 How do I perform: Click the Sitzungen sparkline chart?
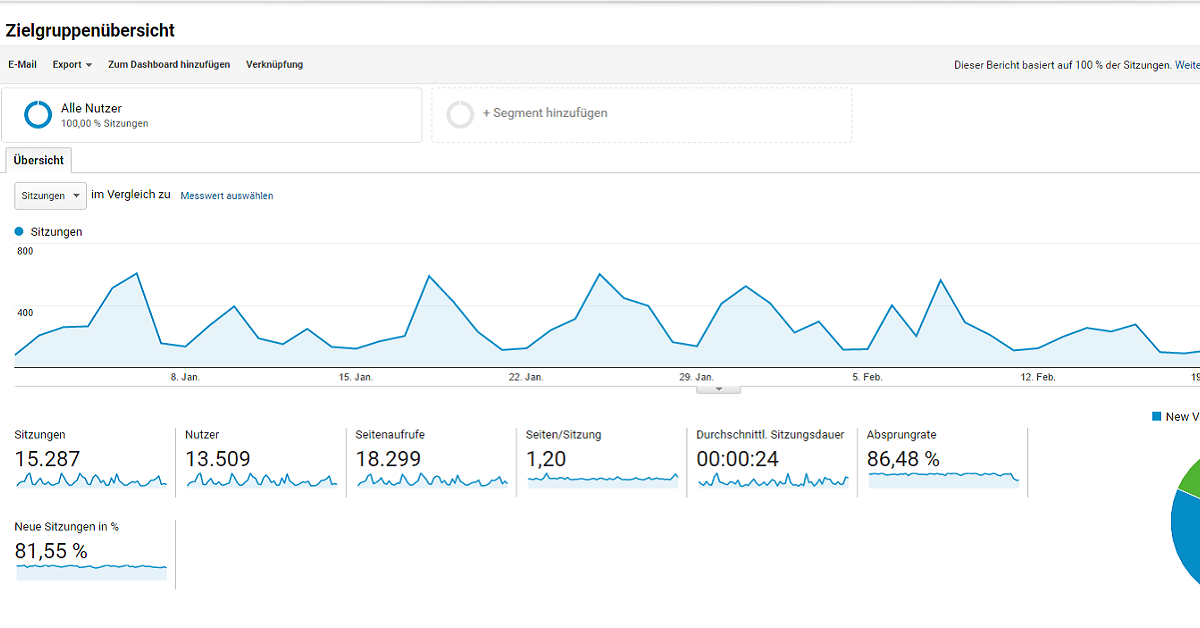[90, 480]
